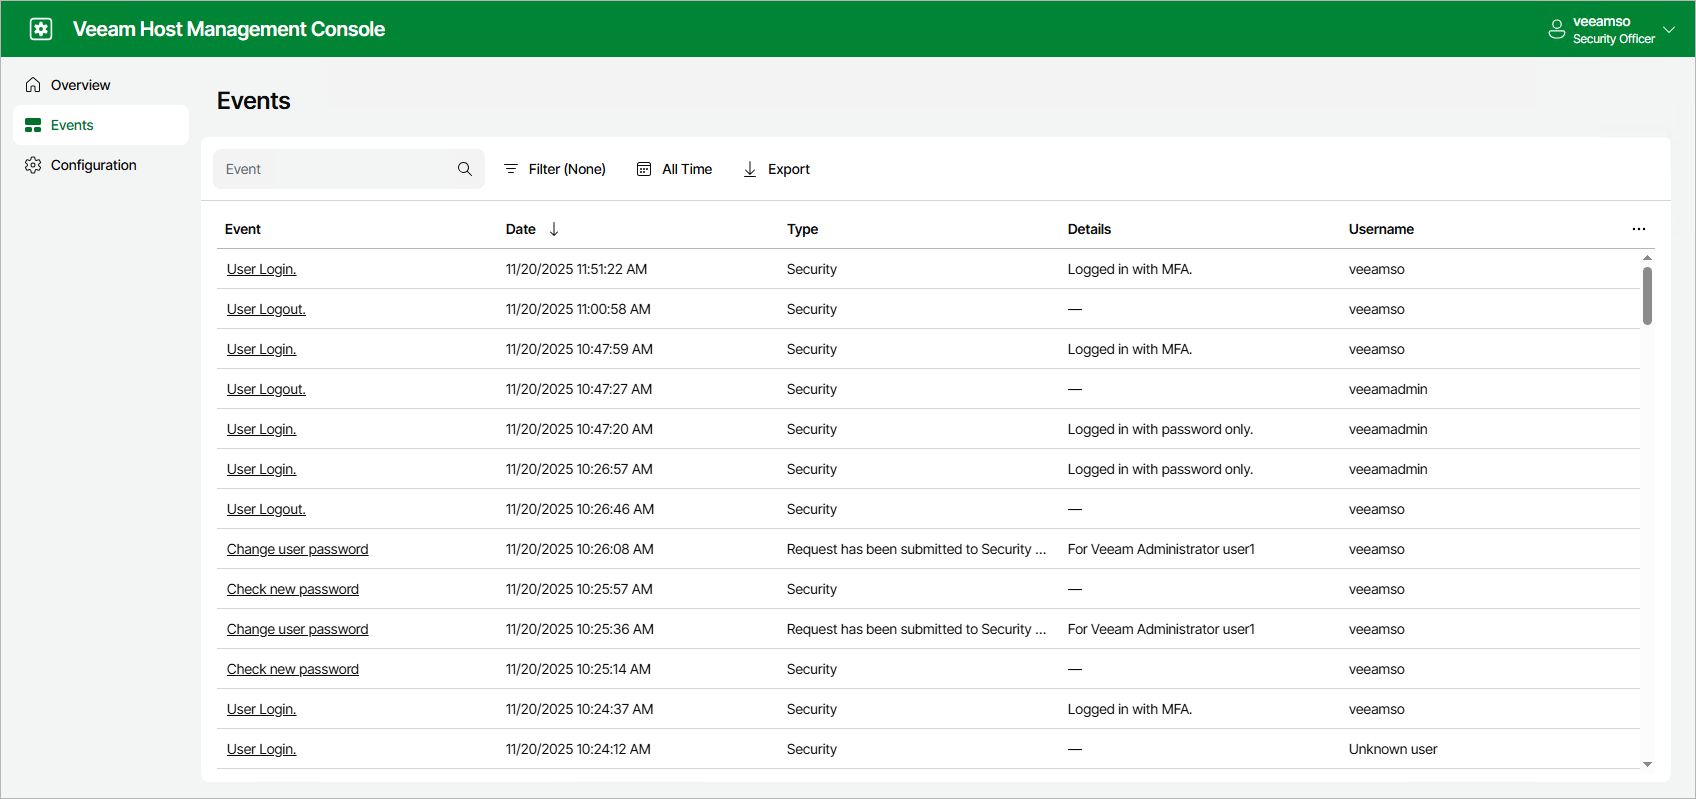Click 'For Veeam Administrator user1' at 10:26:08 AM
This screenshot has height=799, width=1696.
[1161, 549]
